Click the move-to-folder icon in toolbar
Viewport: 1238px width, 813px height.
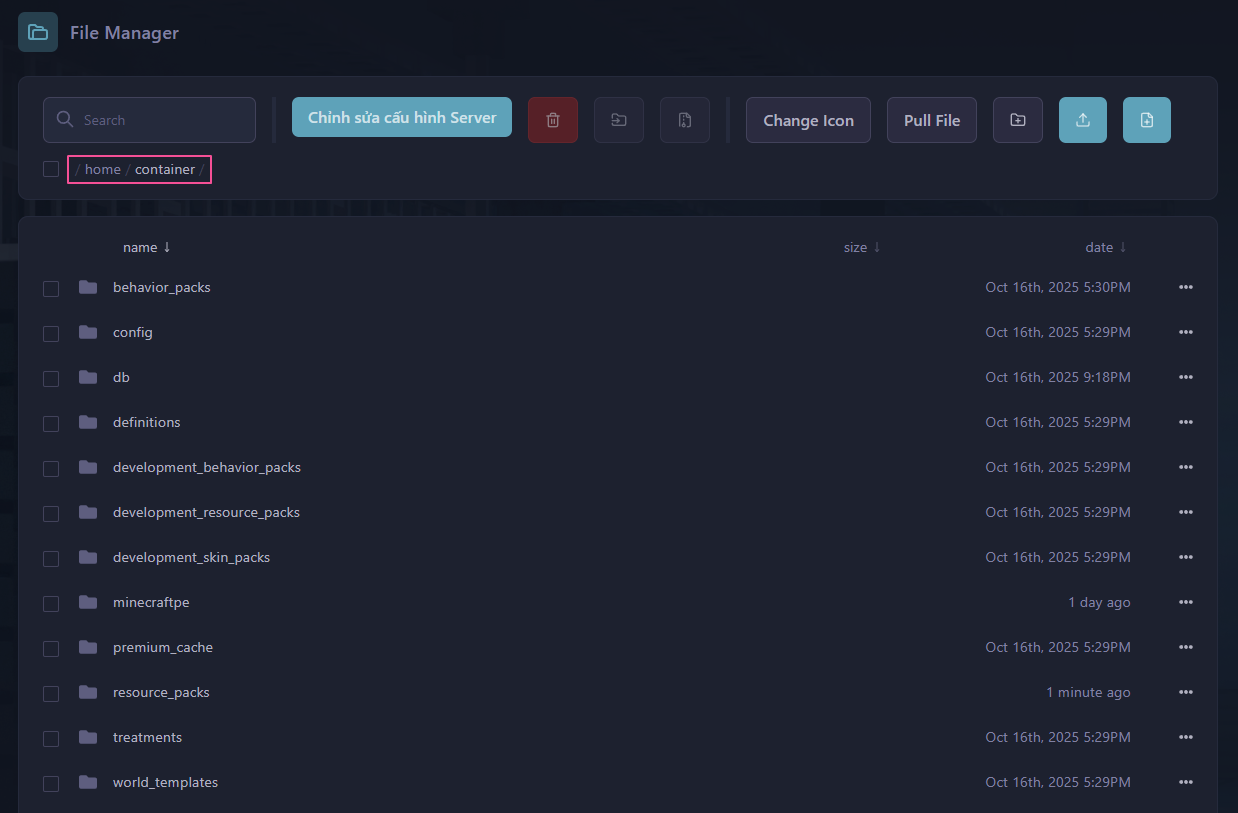618,120
